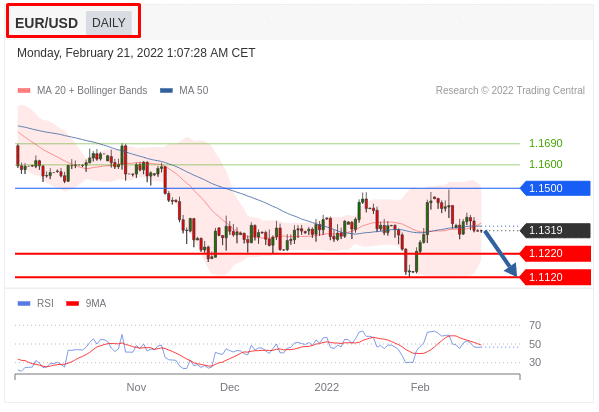Click the blue downward forecast arrow

point(500,253)
